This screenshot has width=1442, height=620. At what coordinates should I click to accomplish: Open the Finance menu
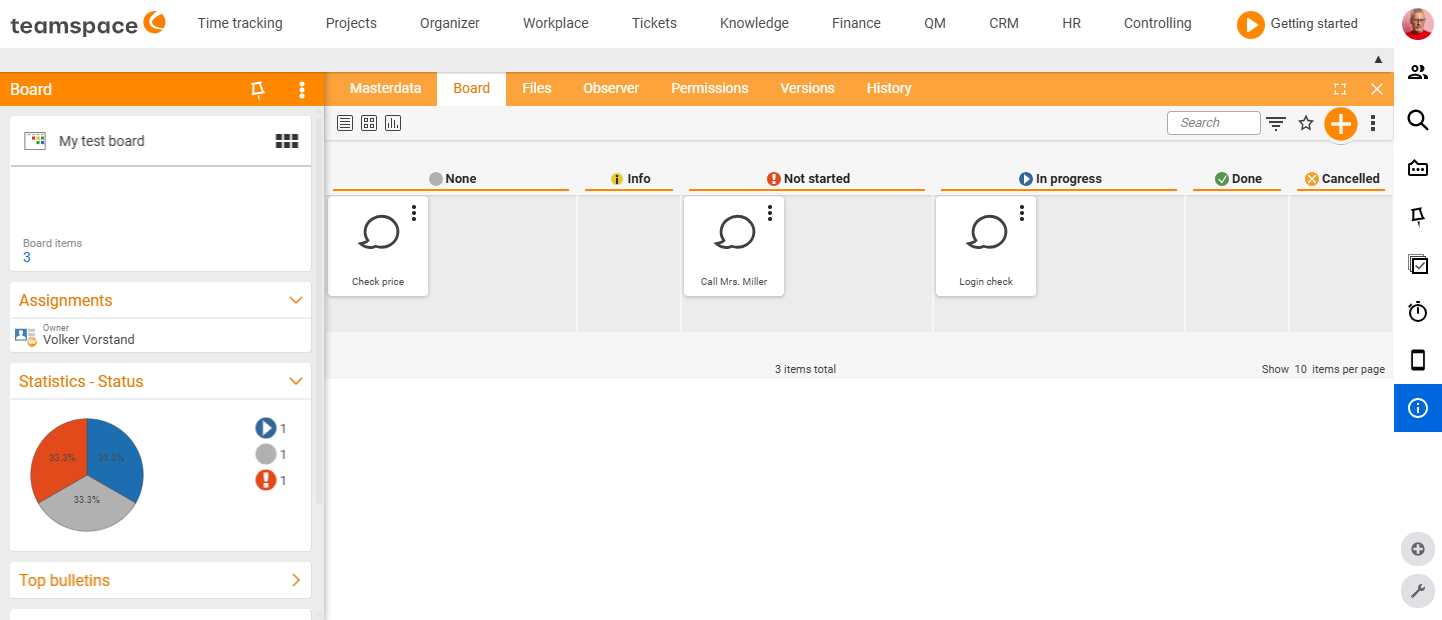pyautogui.click(x=856, y=23)
